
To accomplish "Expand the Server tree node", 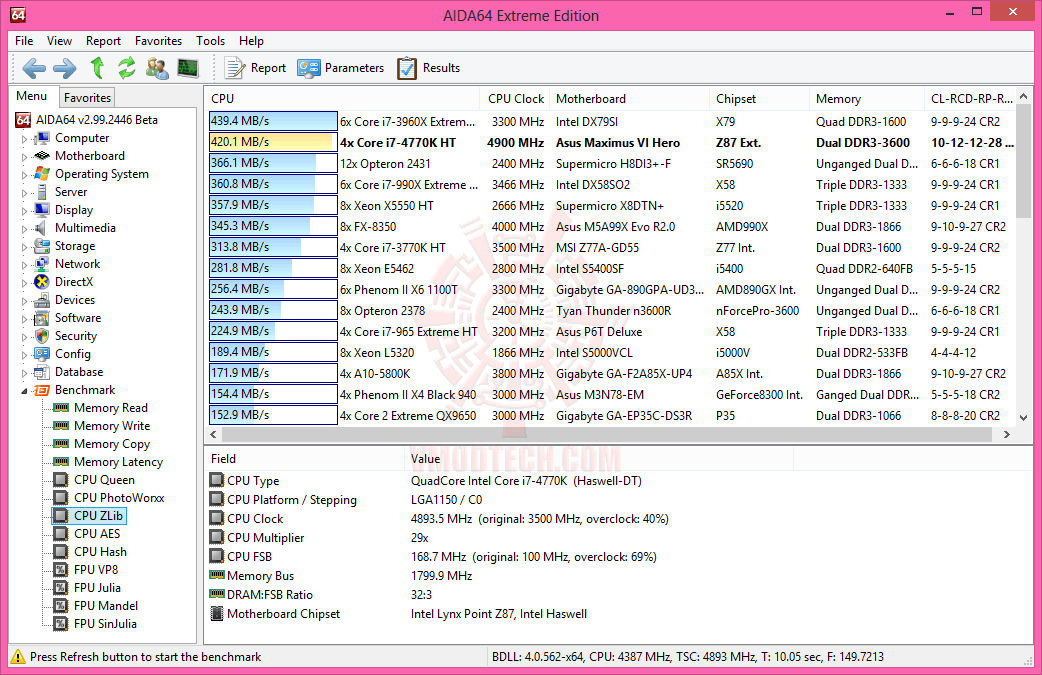I will [x=25, y=192].
